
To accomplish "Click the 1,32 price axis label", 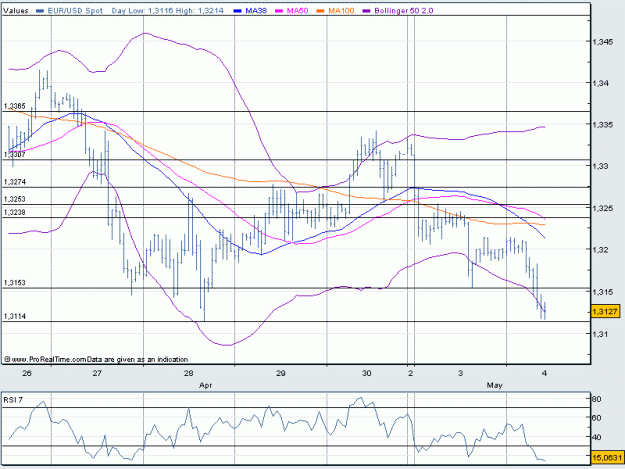I will point(601,250).
